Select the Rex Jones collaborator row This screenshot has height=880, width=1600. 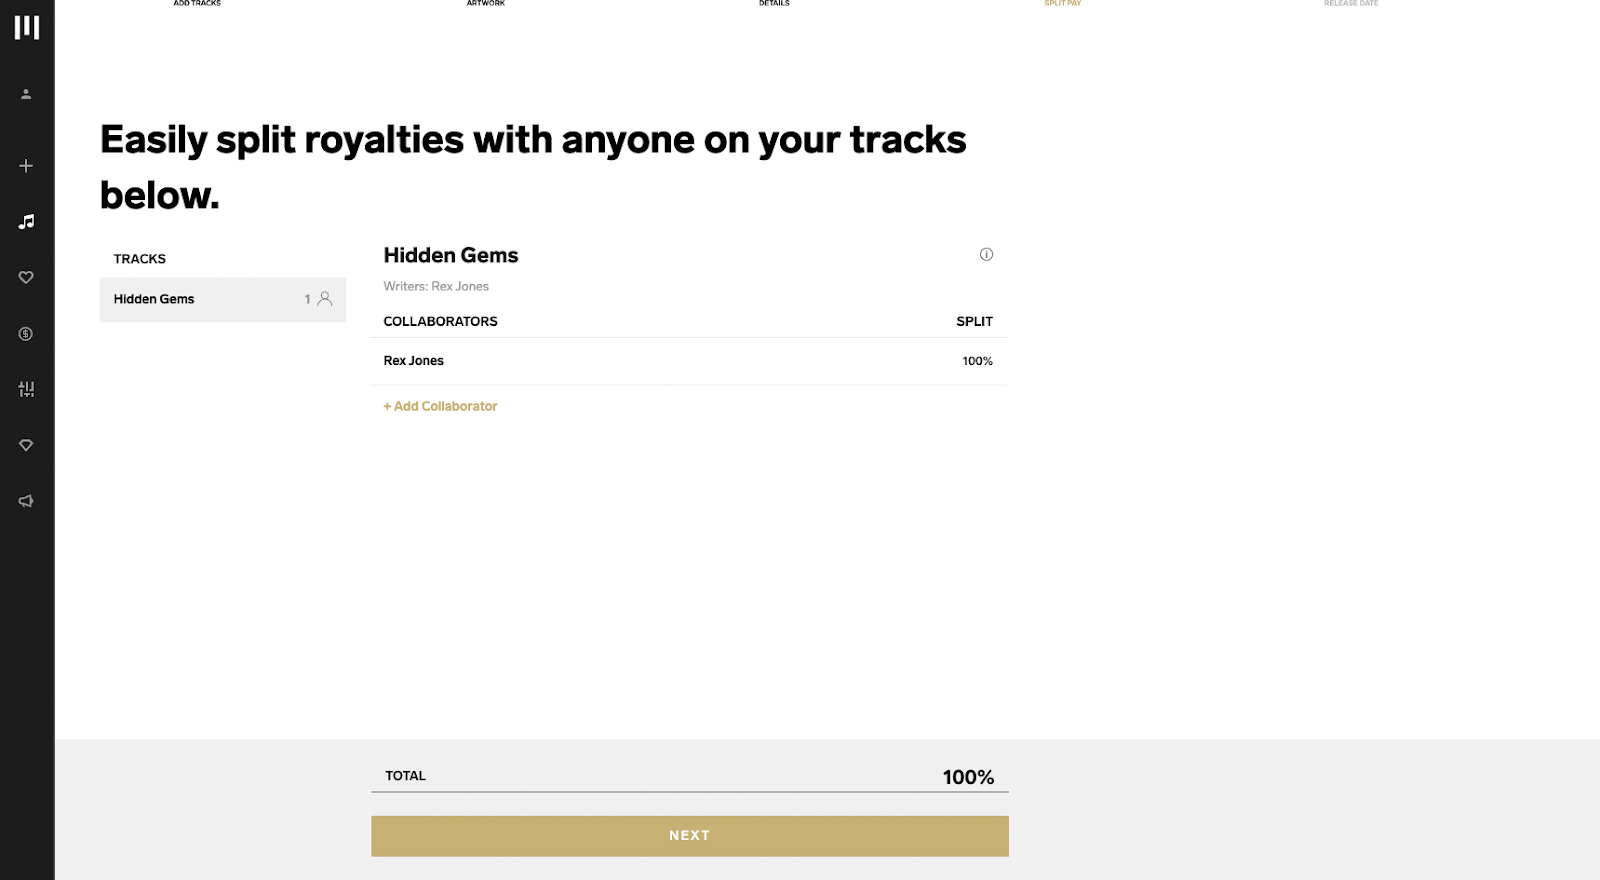688,361
